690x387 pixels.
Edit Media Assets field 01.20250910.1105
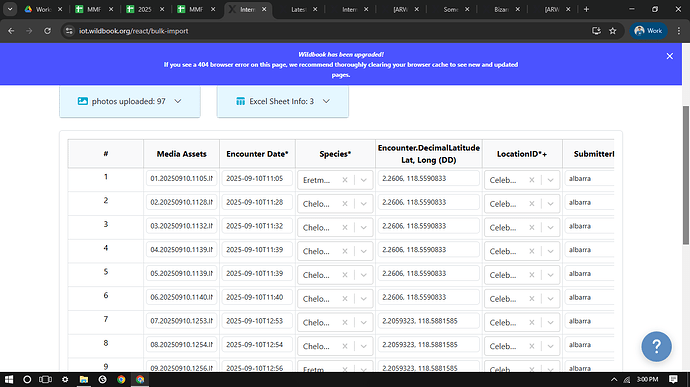(181, 178)
